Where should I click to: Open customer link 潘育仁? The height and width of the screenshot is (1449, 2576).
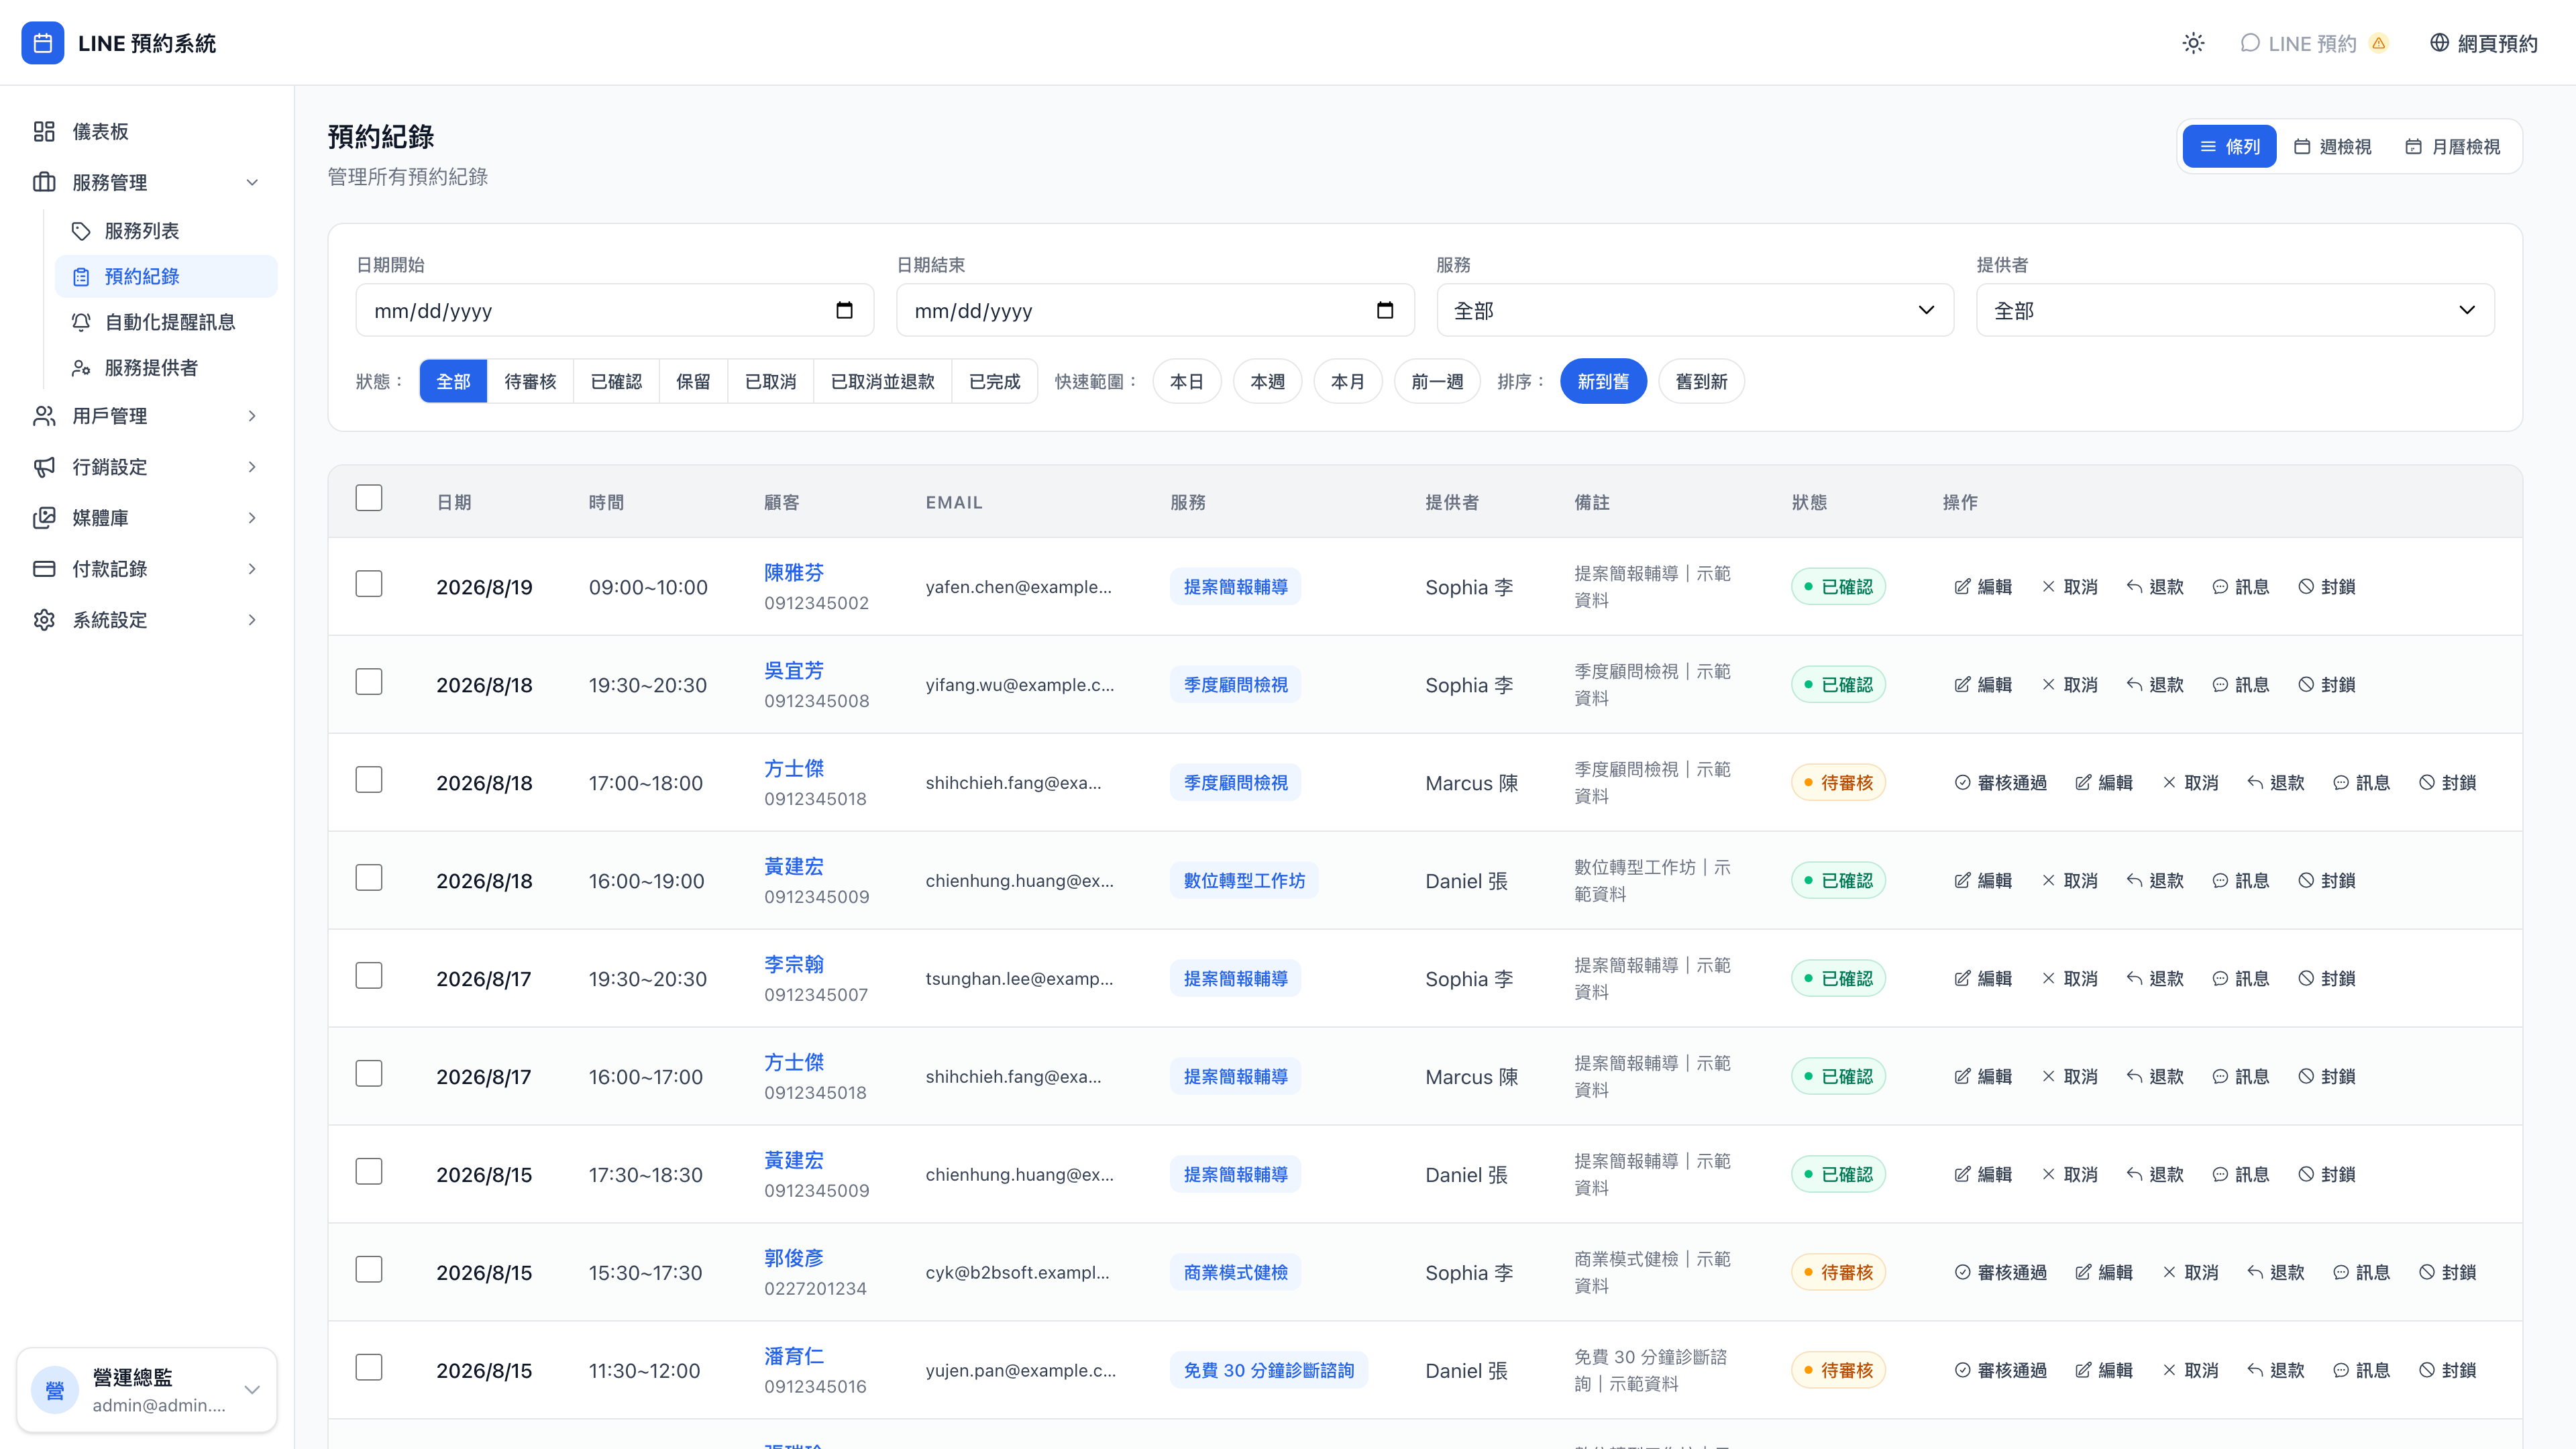794,1357
